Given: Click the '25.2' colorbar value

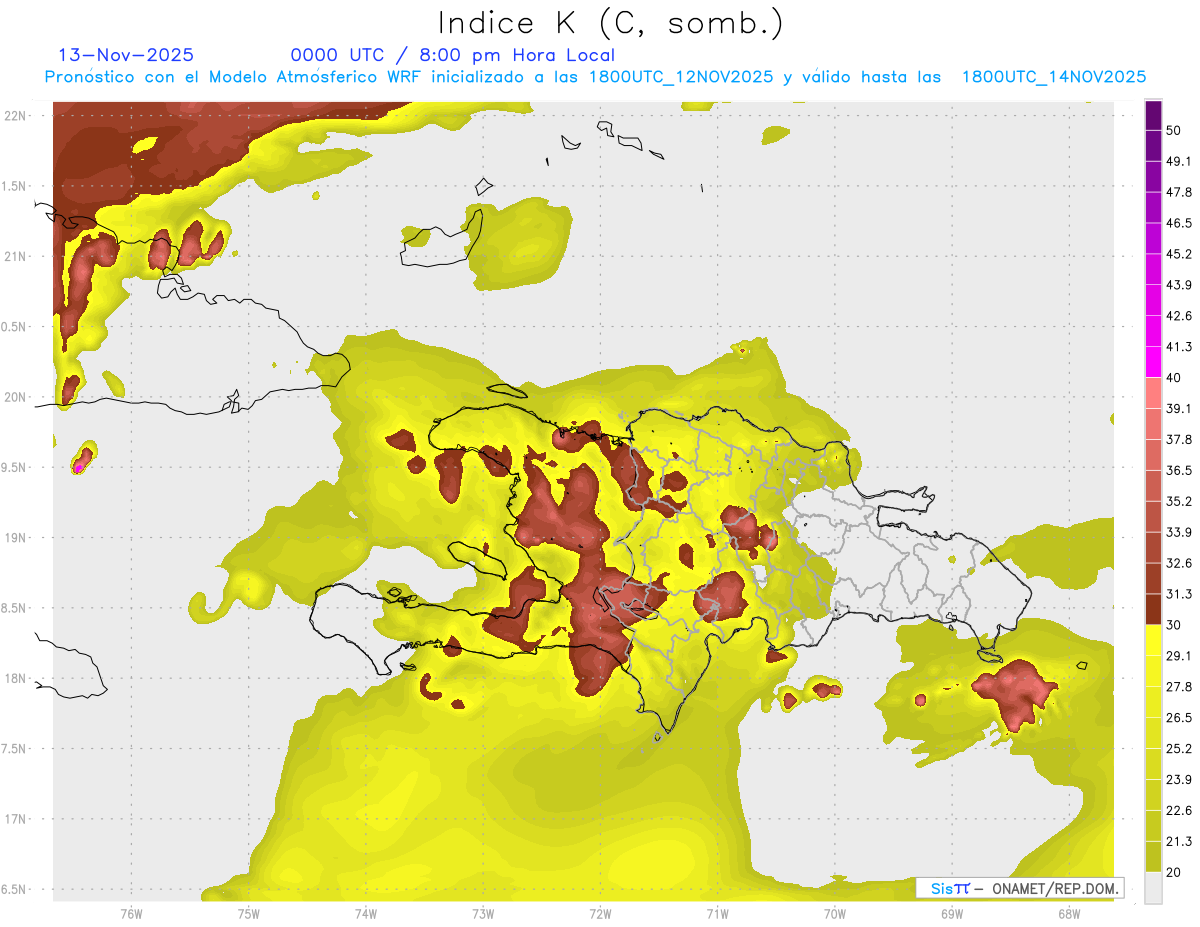Looking at the screenshot, I should click(x=1179, y=748).
